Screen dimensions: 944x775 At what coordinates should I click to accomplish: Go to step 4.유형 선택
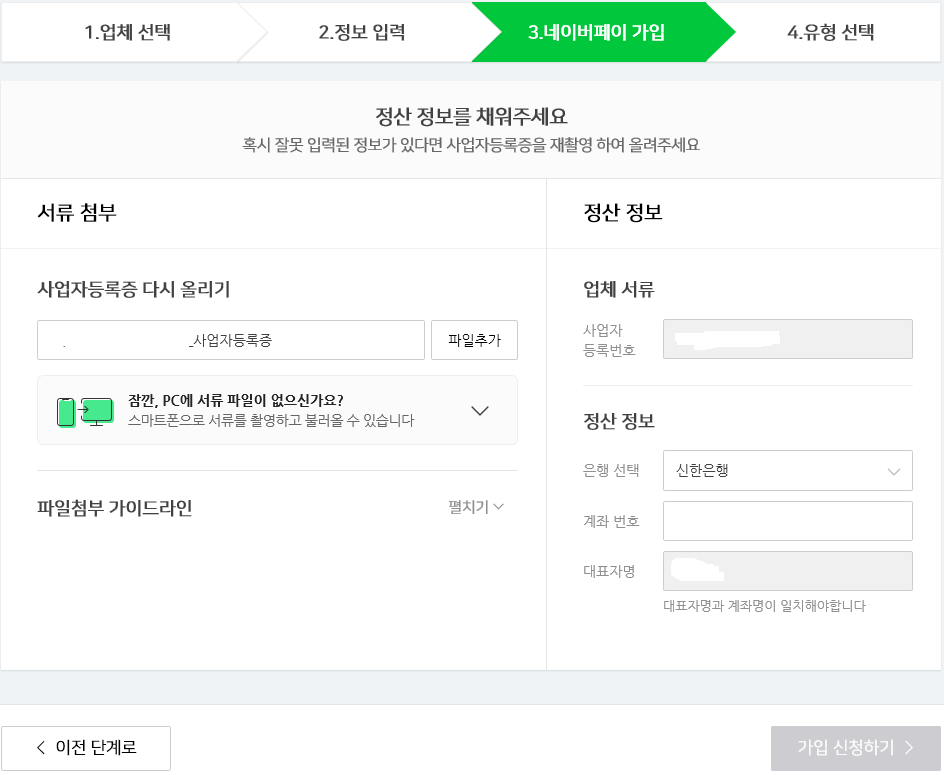(831, 32)
